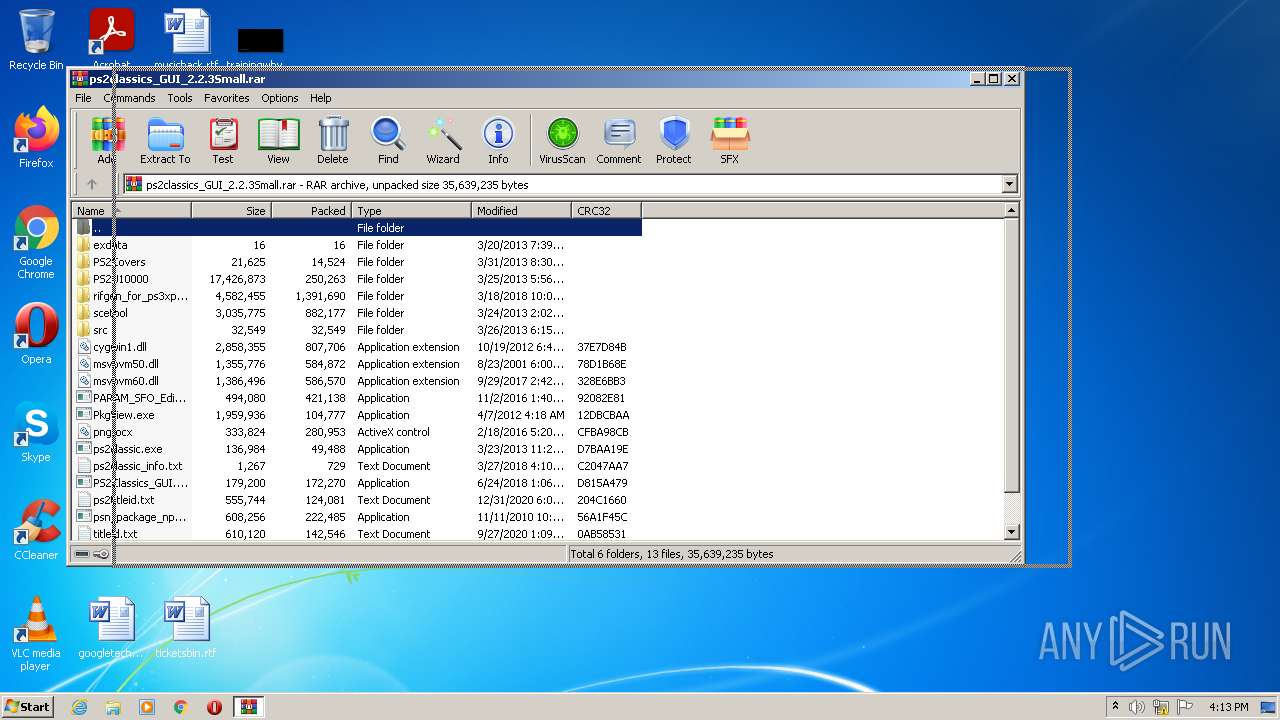This screenshot has width=1280, height=720.
Task: Click the status bar drive icon
Action: pyautogui.click(x=82, y=554)
